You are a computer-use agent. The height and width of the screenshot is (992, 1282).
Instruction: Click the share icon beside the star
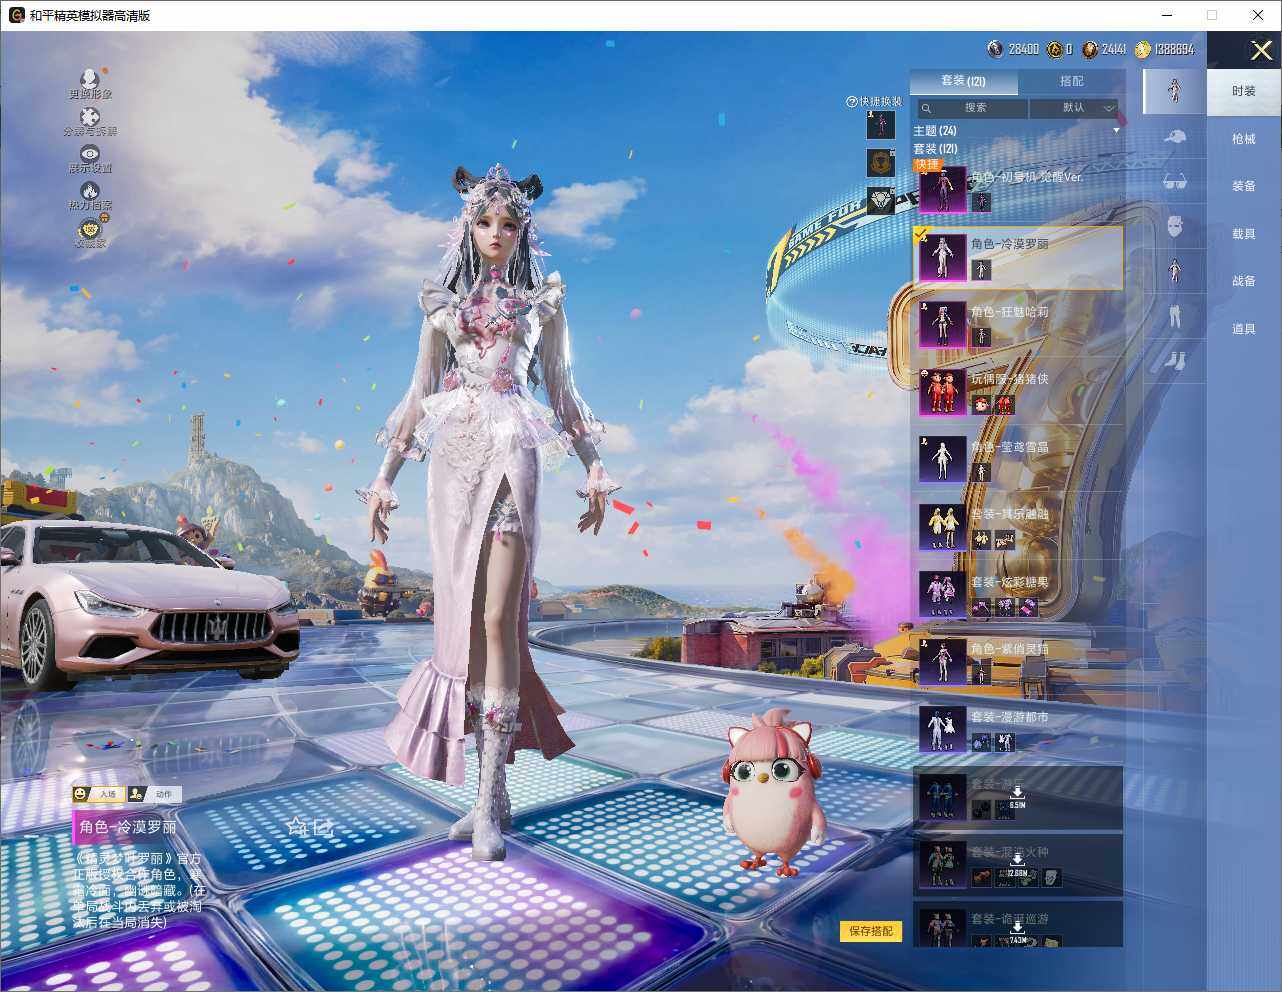(x=323, y=827)
